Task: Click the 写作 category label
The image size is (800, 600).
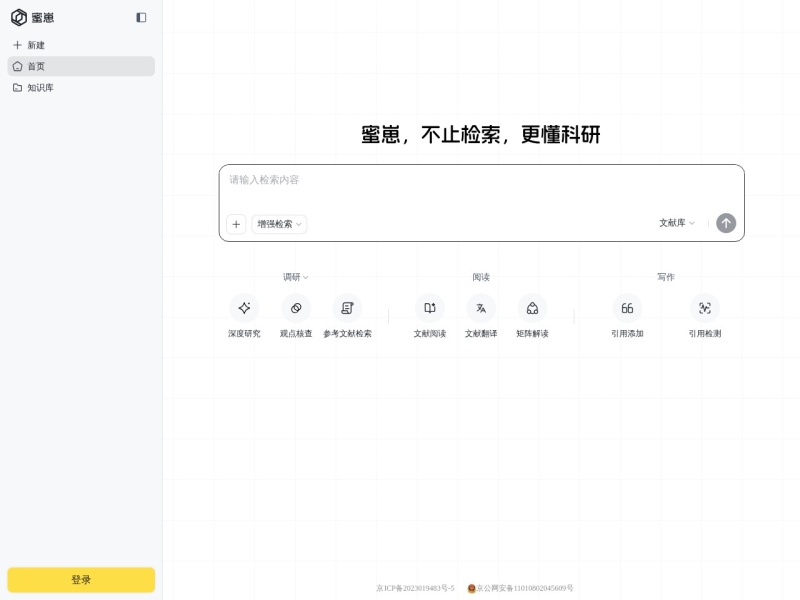Action: tap(666, 277)
